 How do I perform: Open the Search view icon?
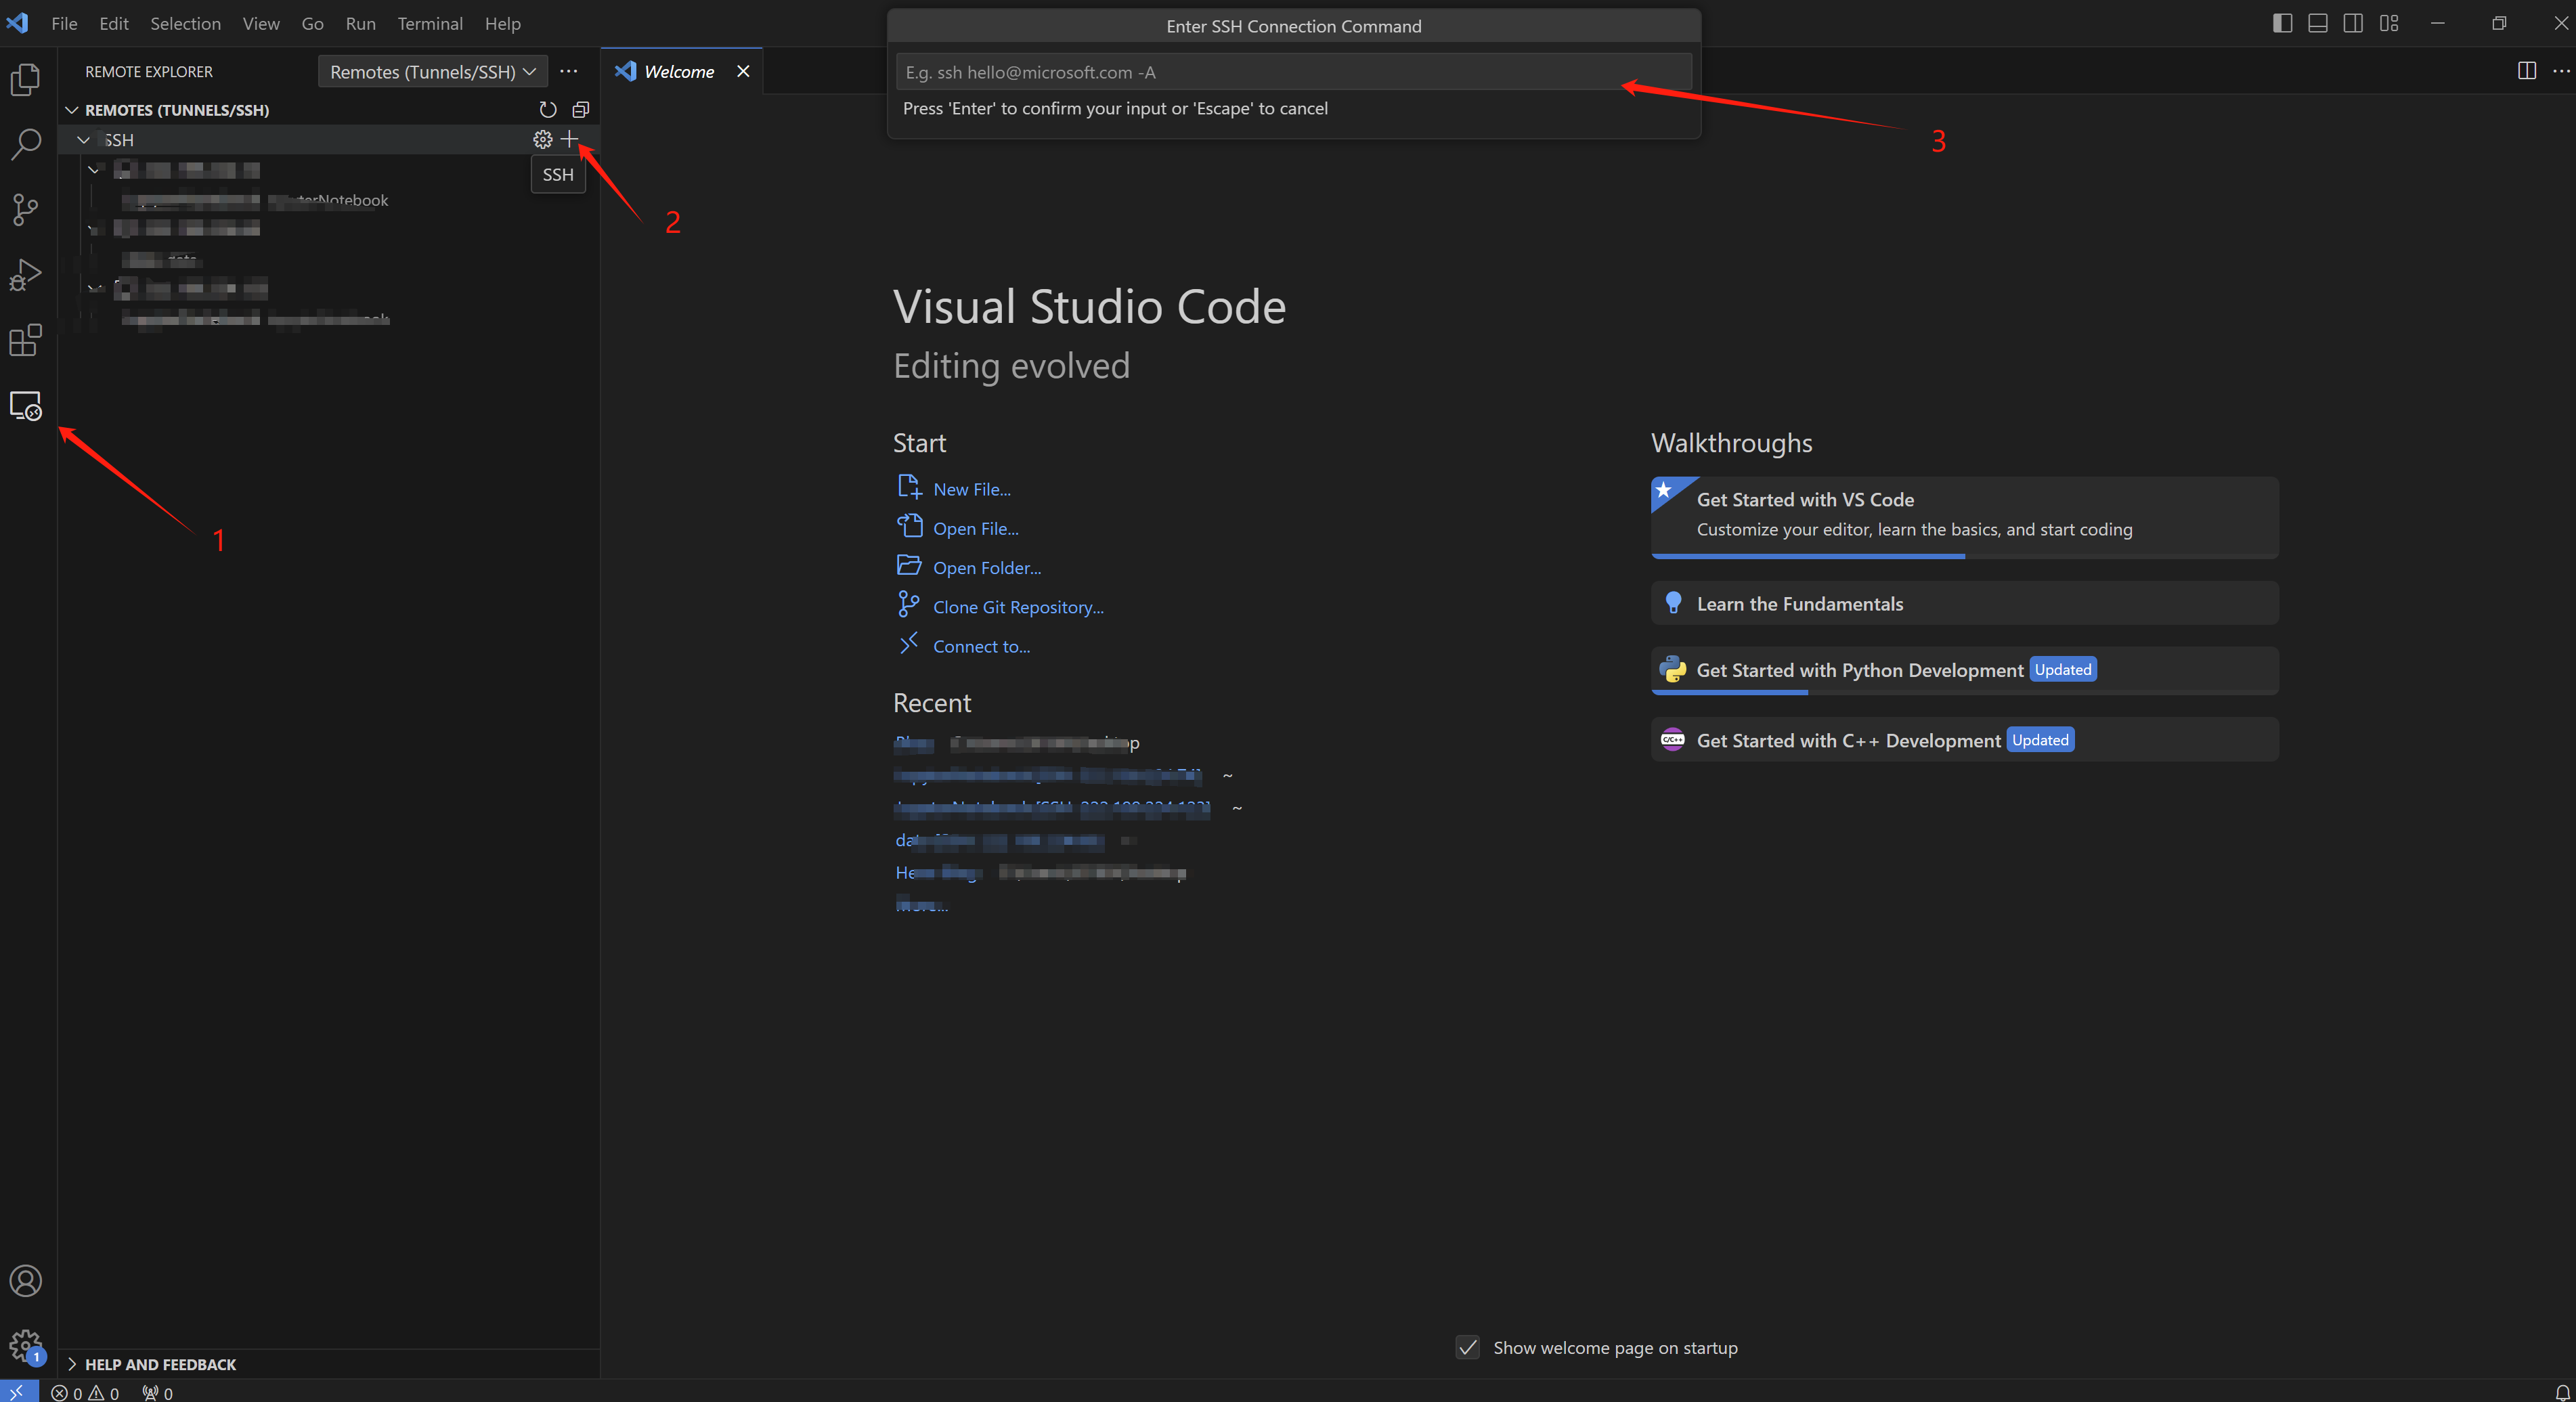pos(25,144)
